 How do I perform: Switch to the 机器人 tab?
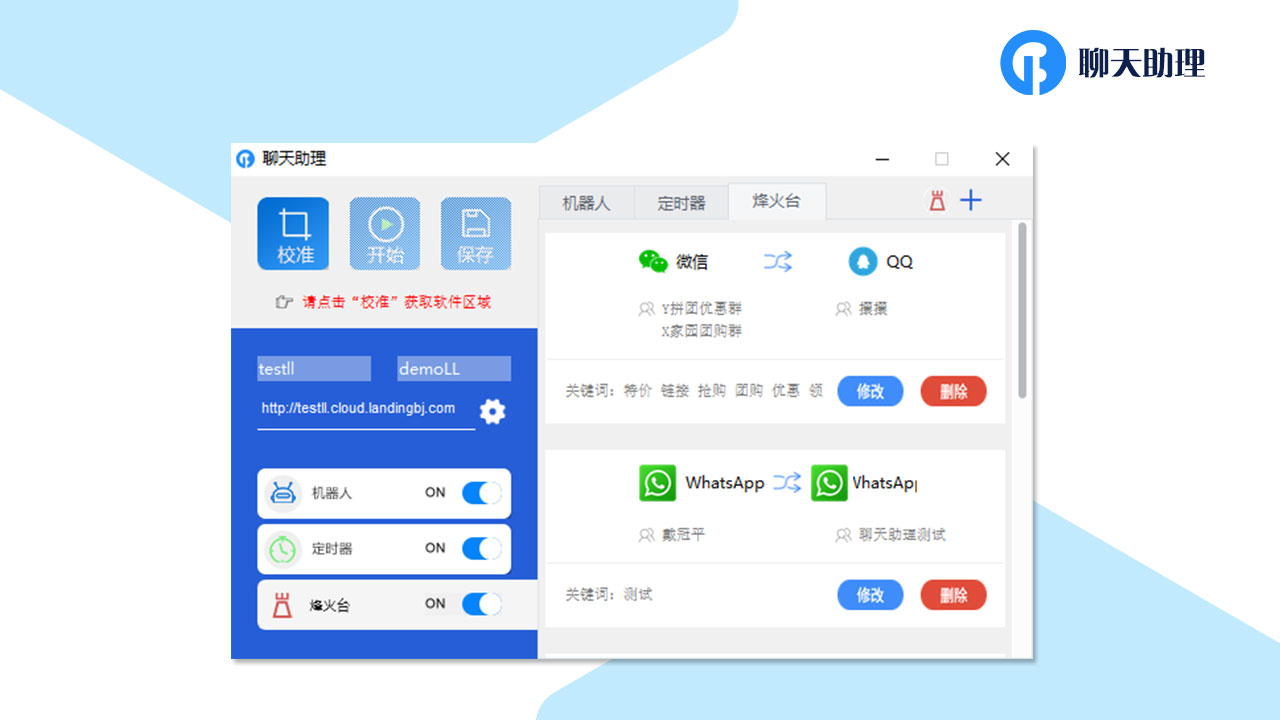pyautogui.click(x=588, y=202)
